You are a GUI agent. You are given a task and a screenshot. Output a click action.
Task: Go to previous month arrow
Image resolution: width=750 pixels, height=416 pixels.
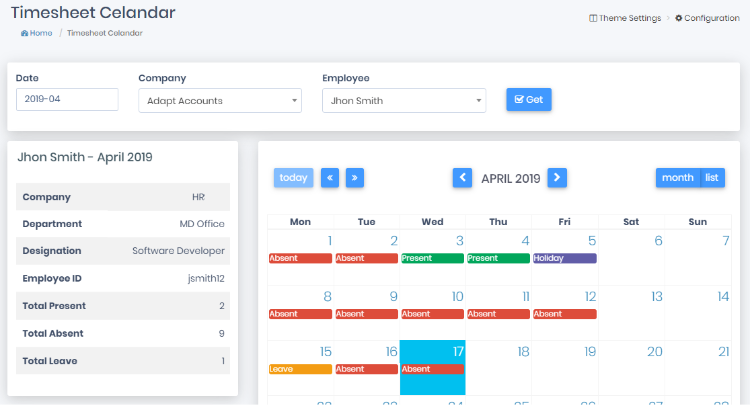coord(463,178)
